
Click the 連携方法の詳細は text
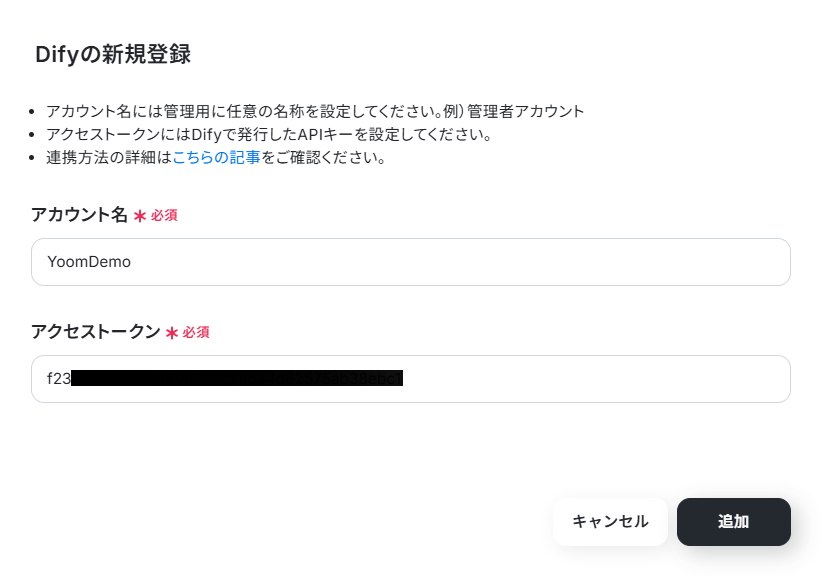tap(109, 157)
